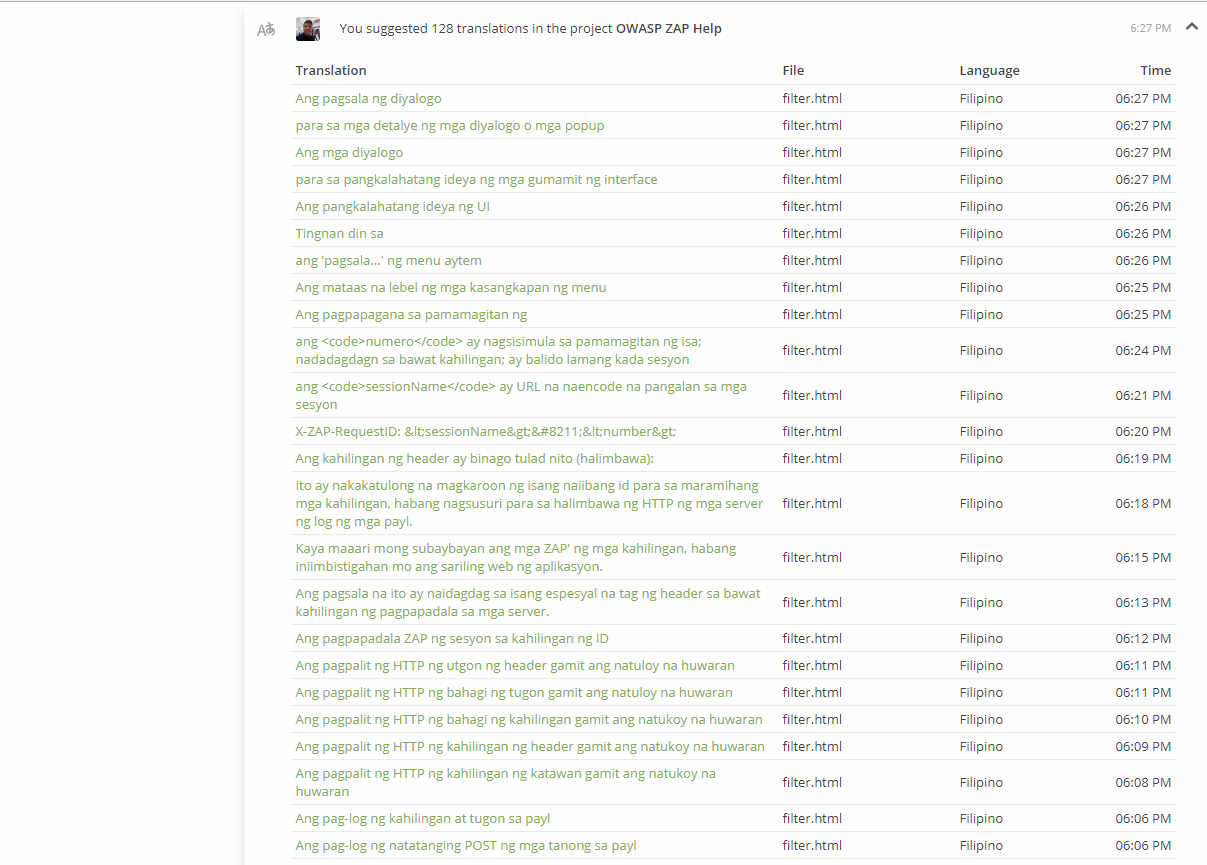Open the OWASP ZAP Help project link

[x=669, y=28]
